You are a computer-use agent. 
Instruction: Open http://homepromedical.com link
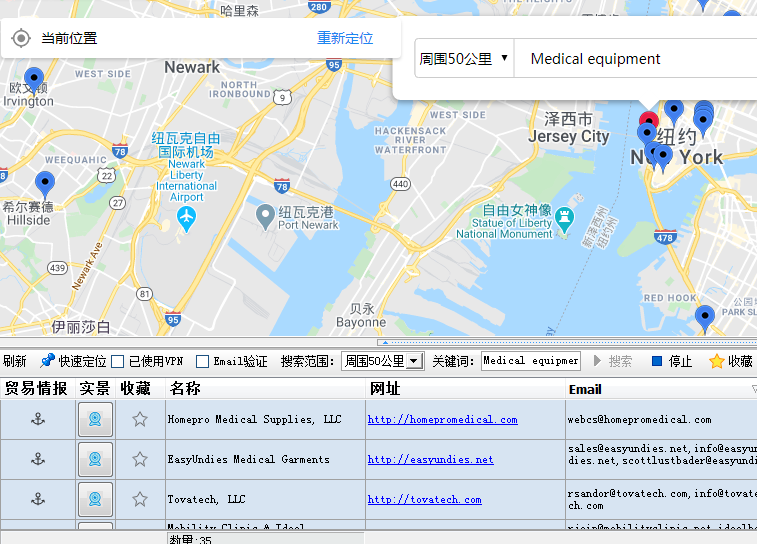(442, 419)
